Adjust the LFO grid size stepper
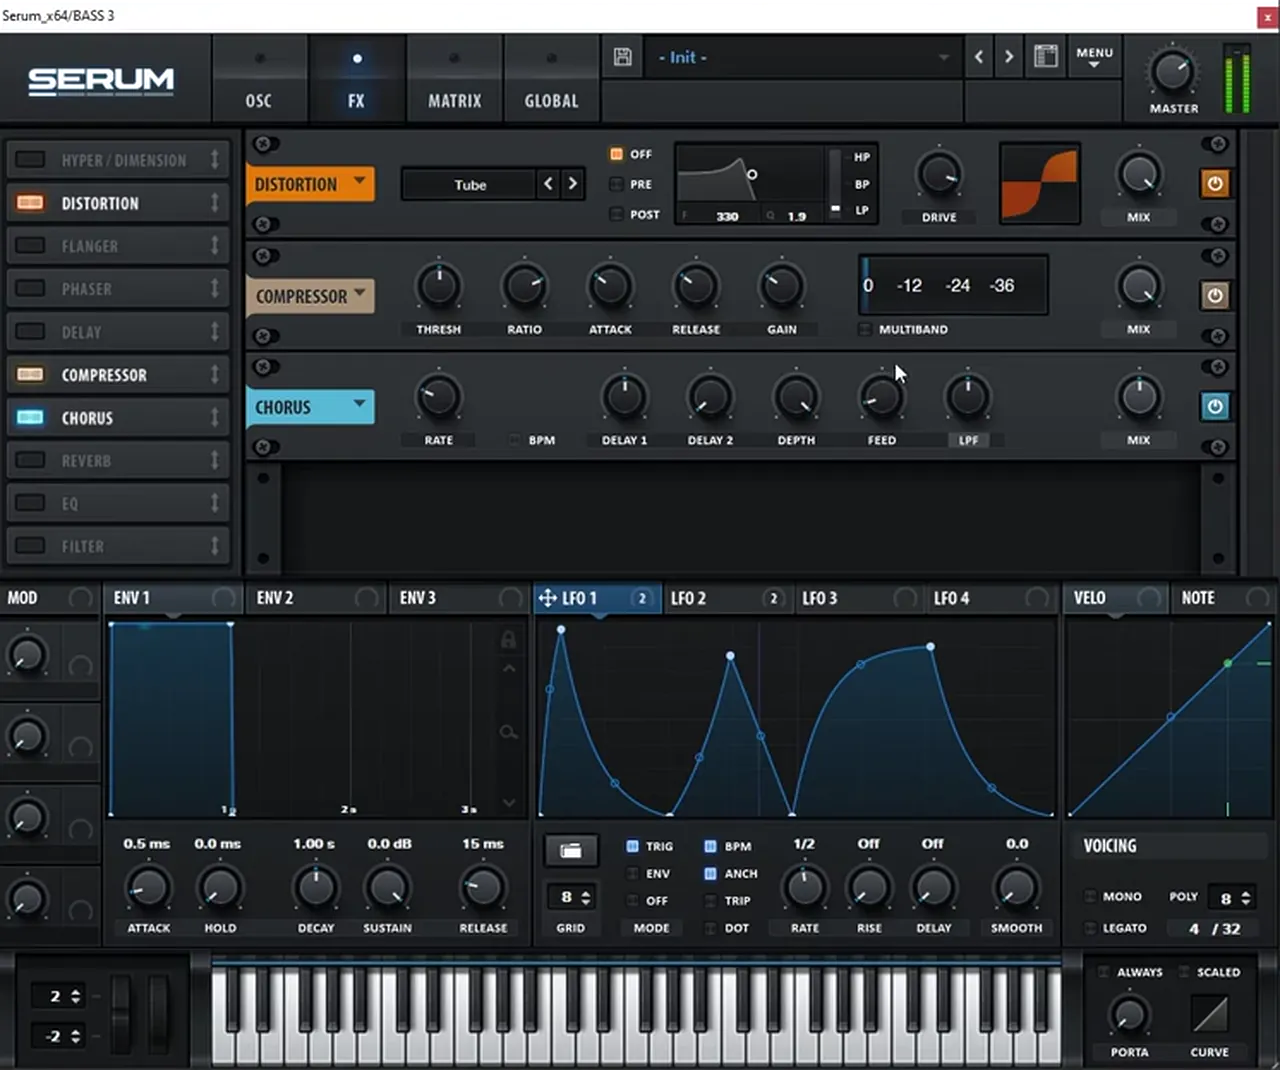 pos(586,897)
